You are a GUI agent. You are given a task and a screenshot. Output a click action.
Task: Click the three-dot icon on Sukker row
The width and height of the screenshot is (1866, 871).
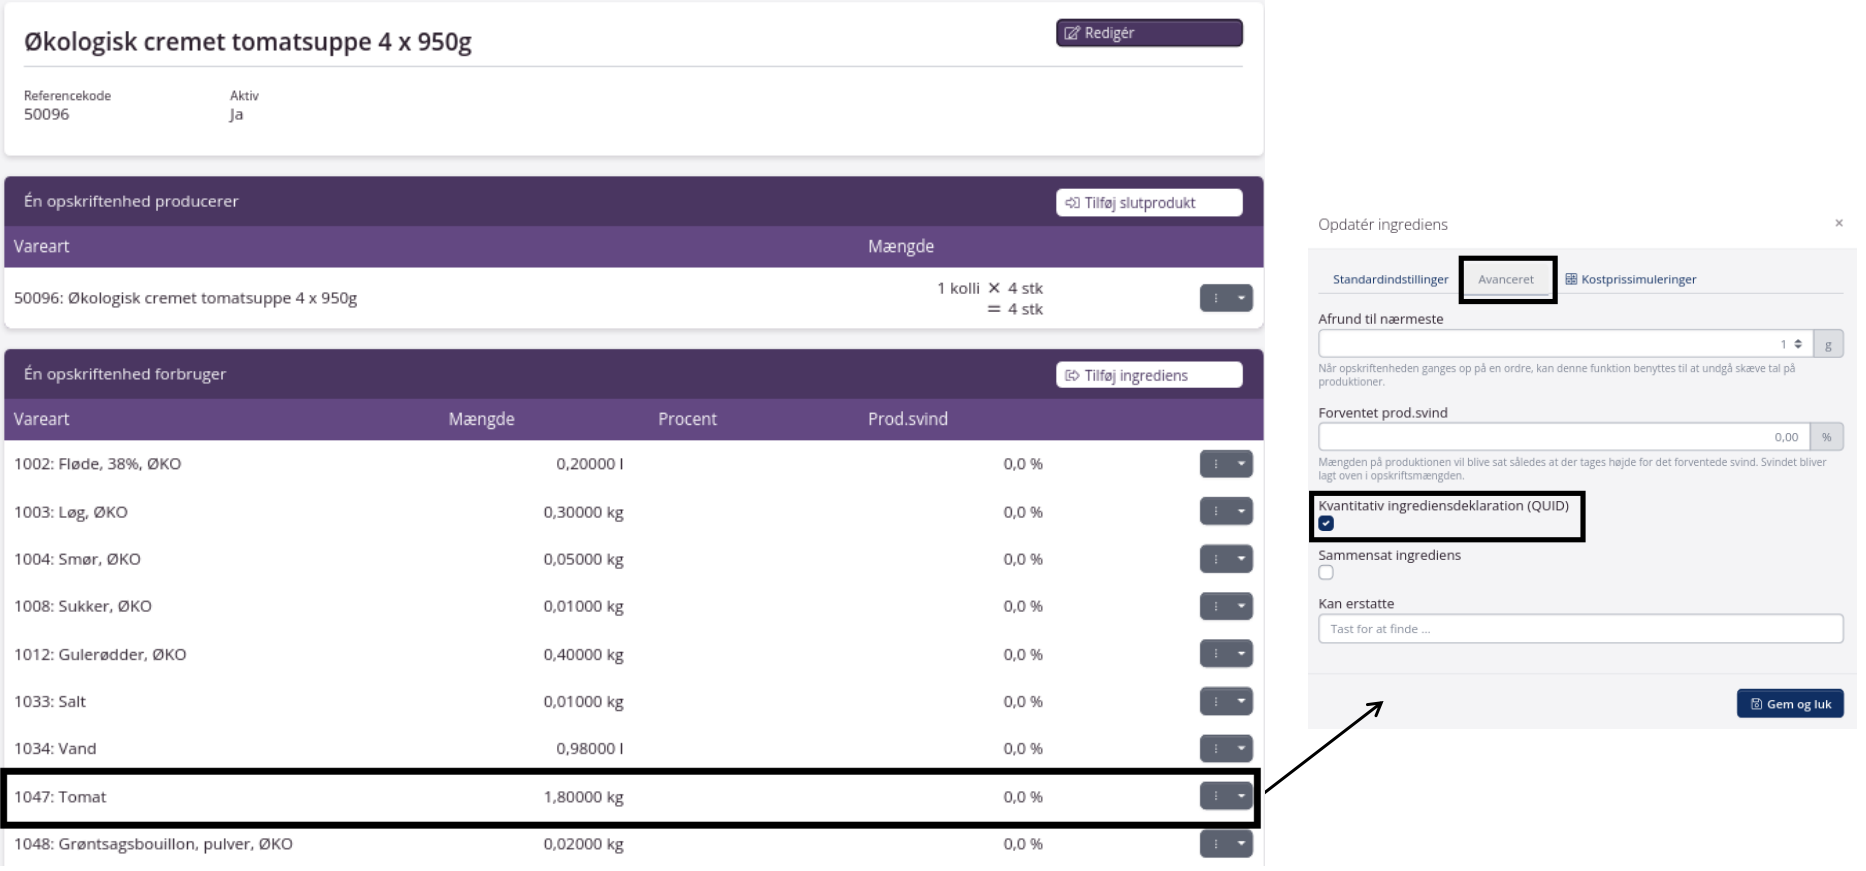pos(1216,606)
